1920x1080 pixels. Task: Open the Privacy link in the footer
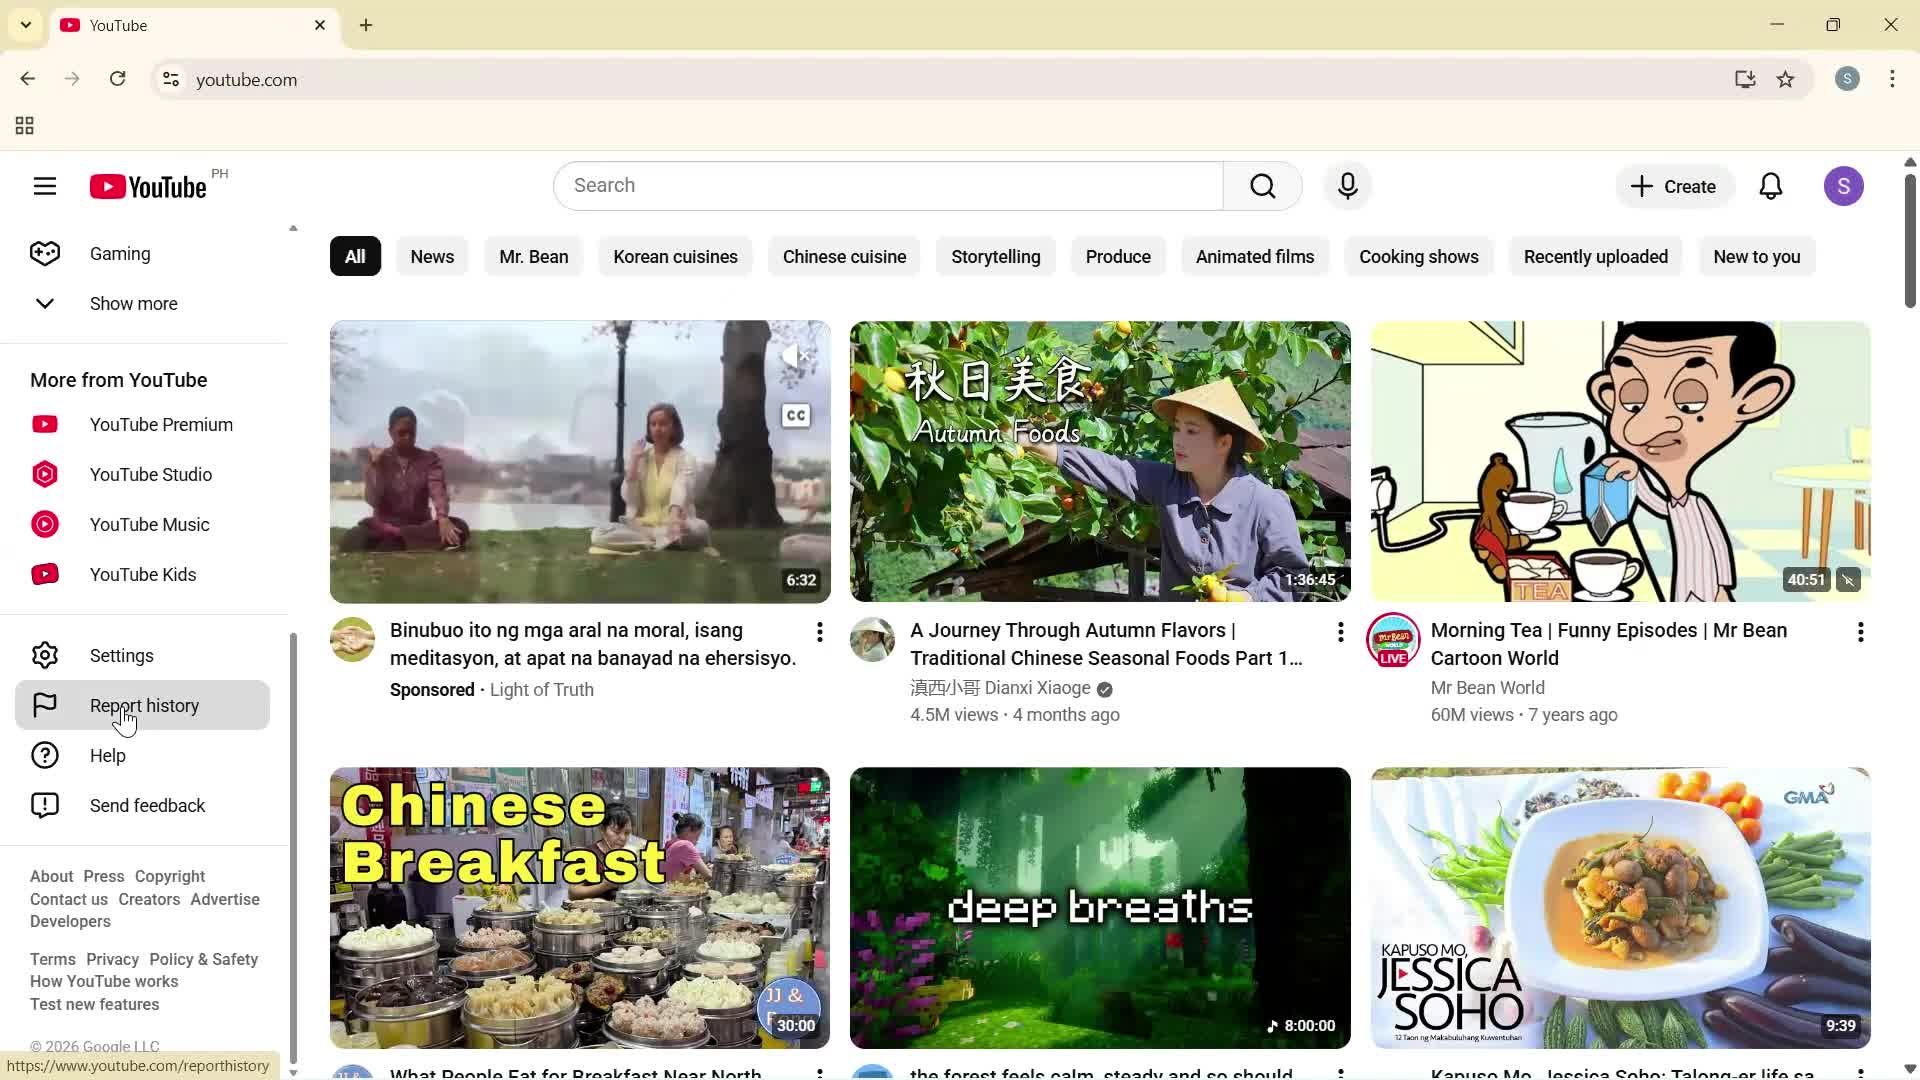111,959
